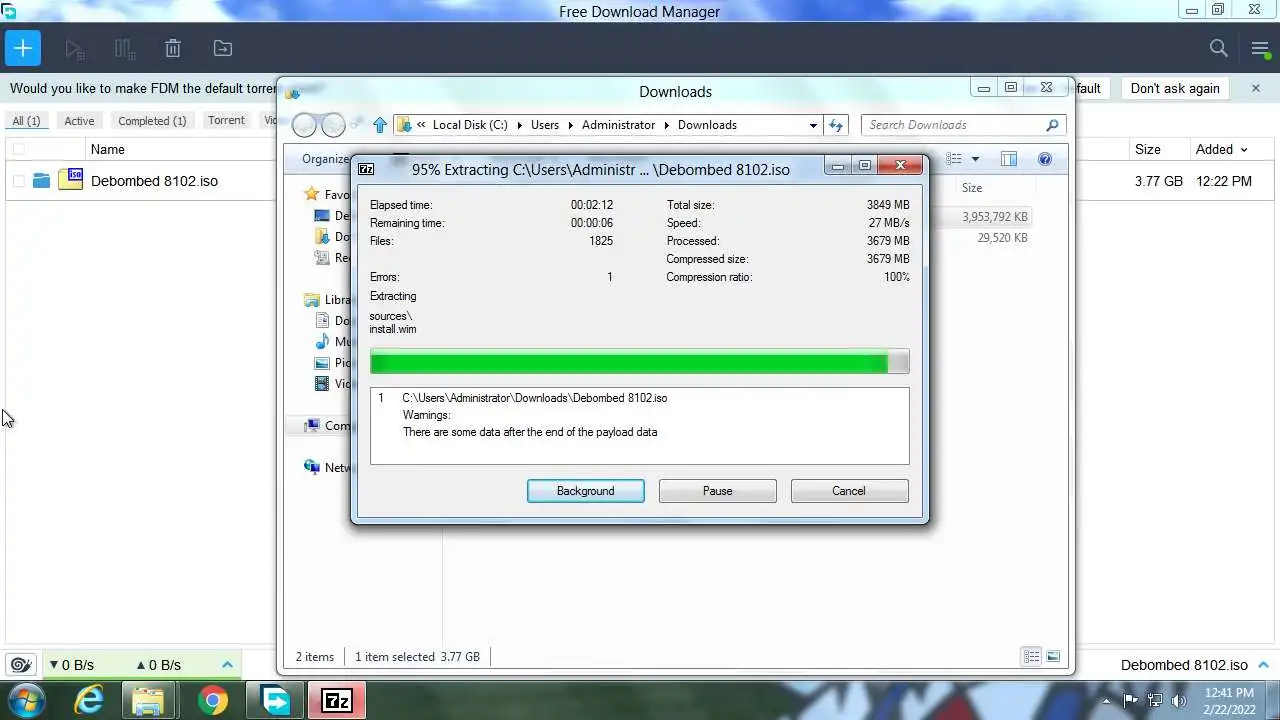
Task: Sort FDM list by the Added column arrow
Action: [1244, 150]
